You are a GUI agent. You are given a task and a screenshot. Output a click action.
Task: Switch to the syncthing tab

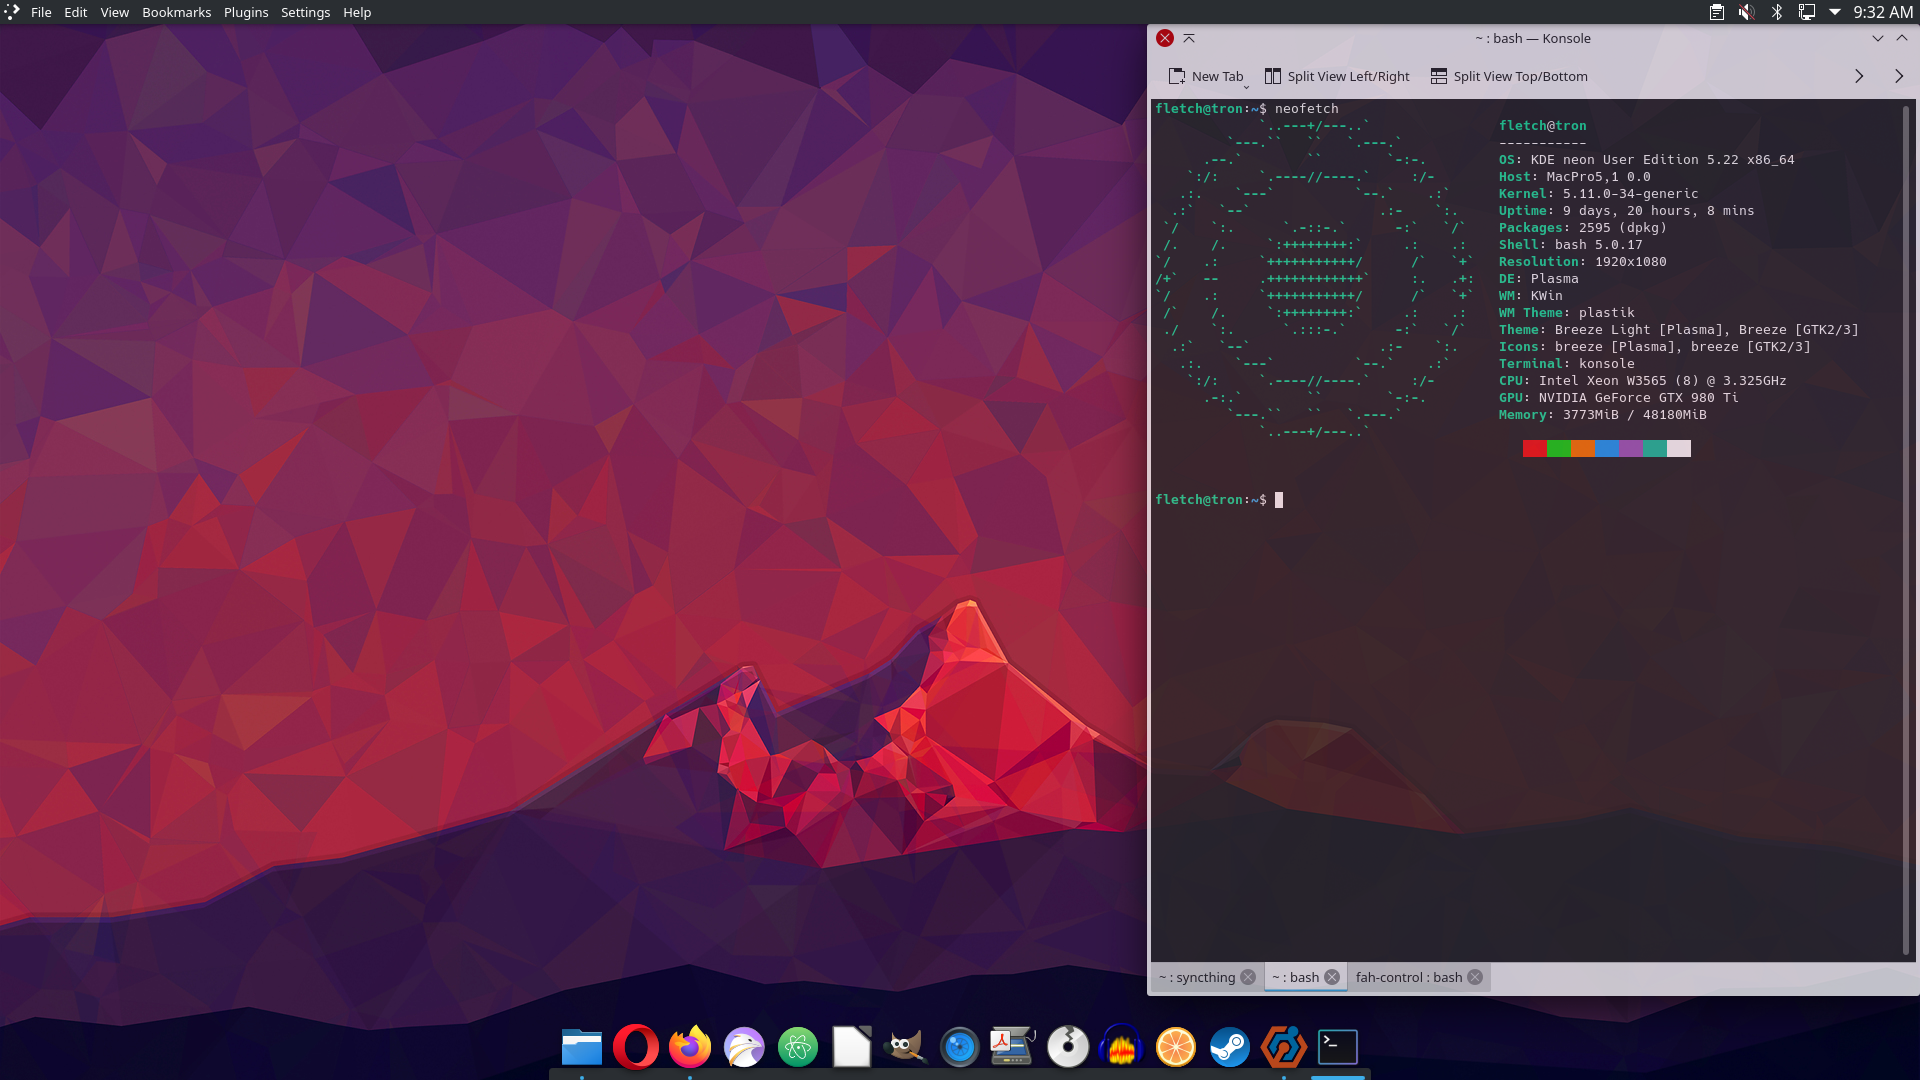pos(1197,977)
